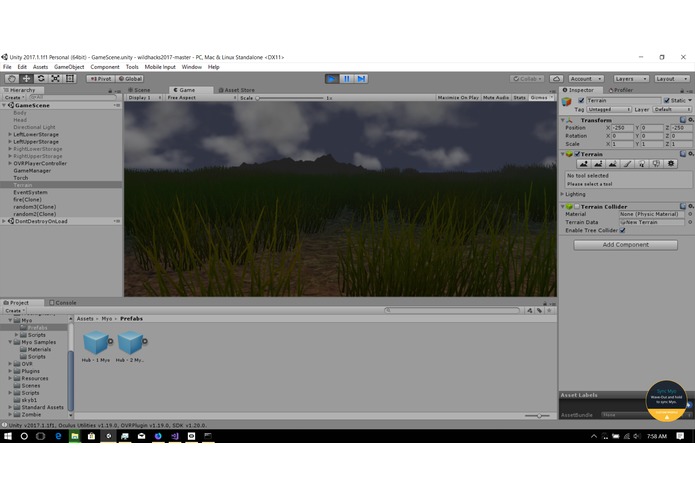The width and height of the screenshot is (695, 494).
Task: Open the Tag dropdown
Action: click(x=609, y=109)
